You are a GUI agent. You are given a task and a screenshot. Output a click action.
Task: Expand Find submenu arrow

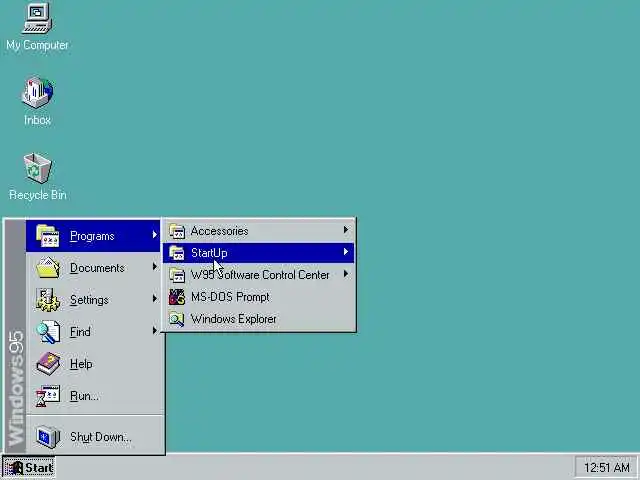coord(155,330)
